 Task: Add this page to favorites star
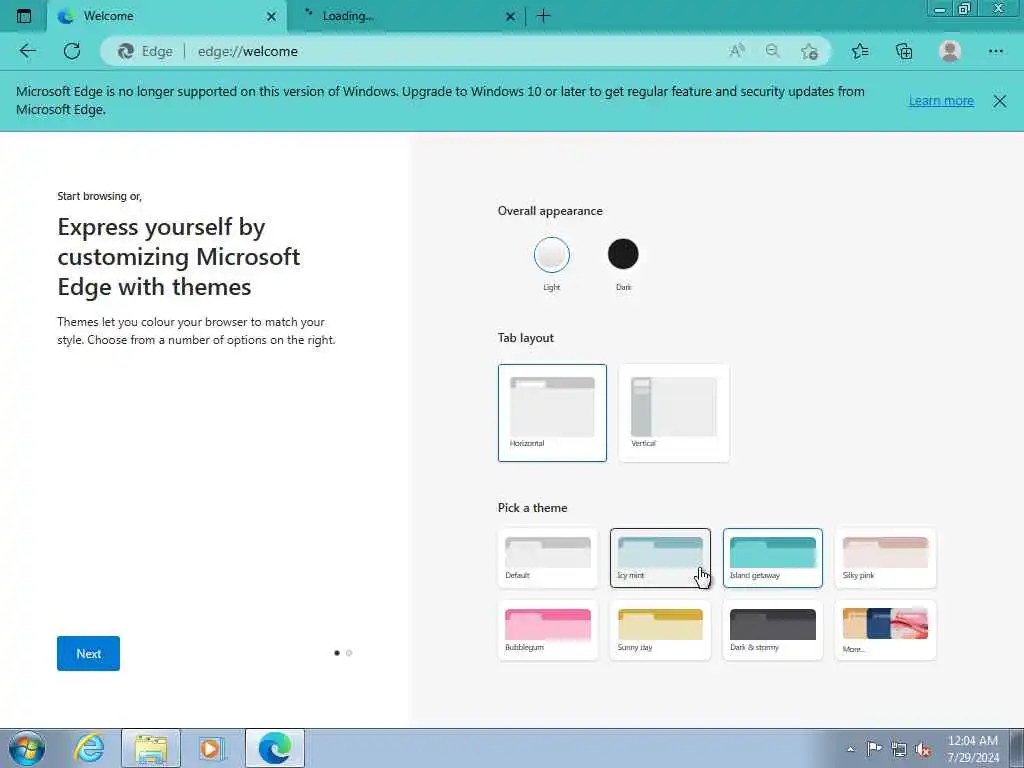[809, 51]
